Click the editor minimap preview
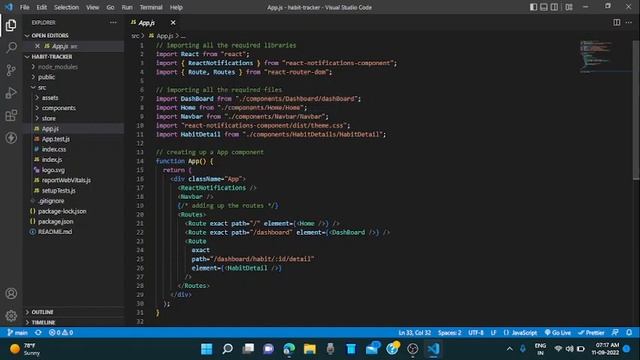 point(605,56)
